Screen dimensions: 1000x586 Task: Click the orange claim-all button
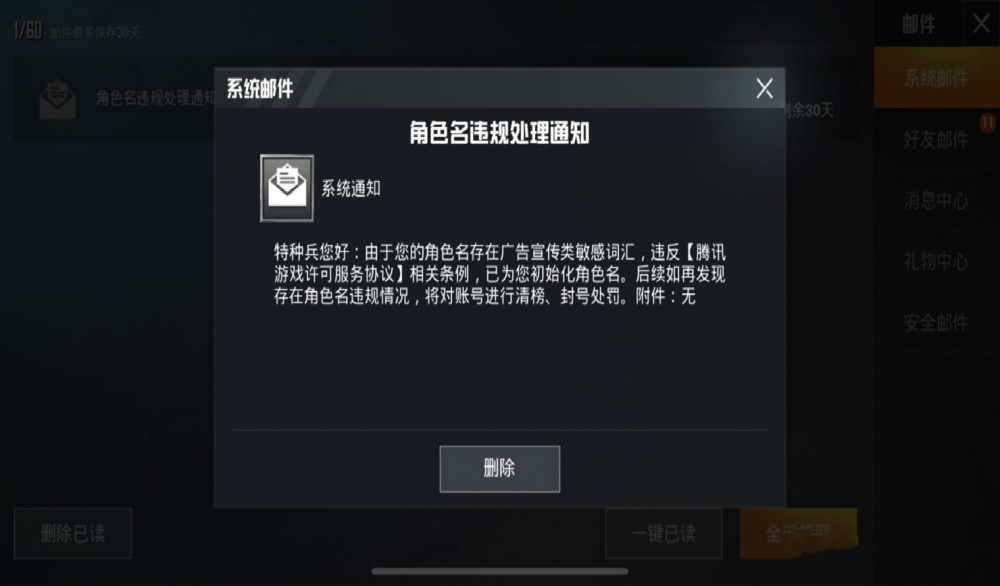pyautogui.click(x=798, y=533)
